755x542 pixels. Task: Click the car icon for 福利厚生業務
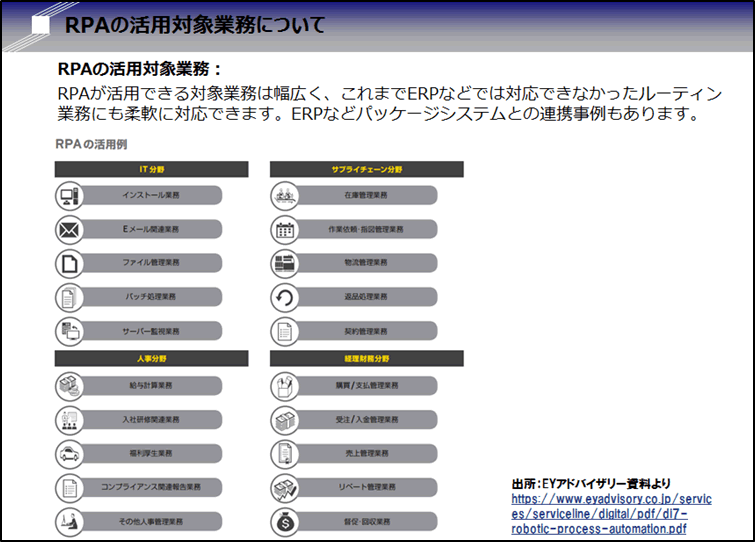(x=69, y=453)
